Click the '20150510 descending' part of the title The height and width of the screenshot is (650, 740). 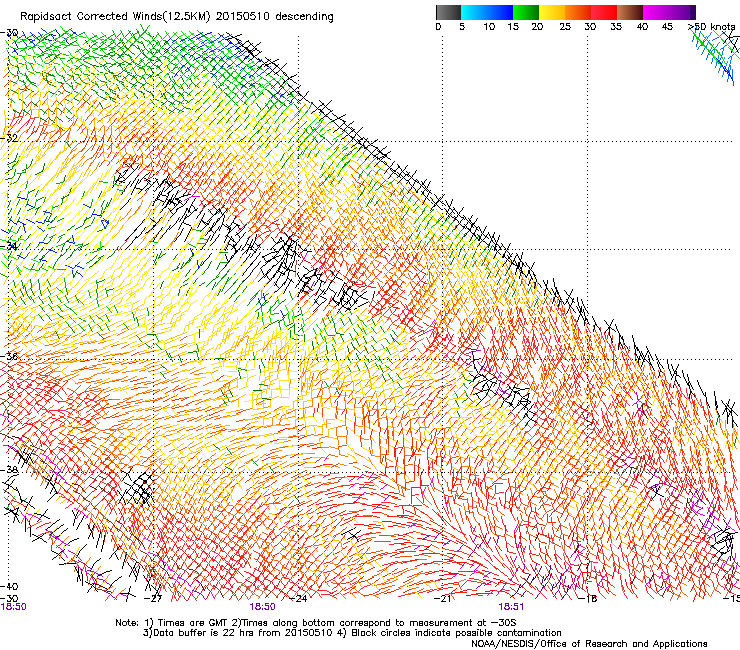(274, 17)
